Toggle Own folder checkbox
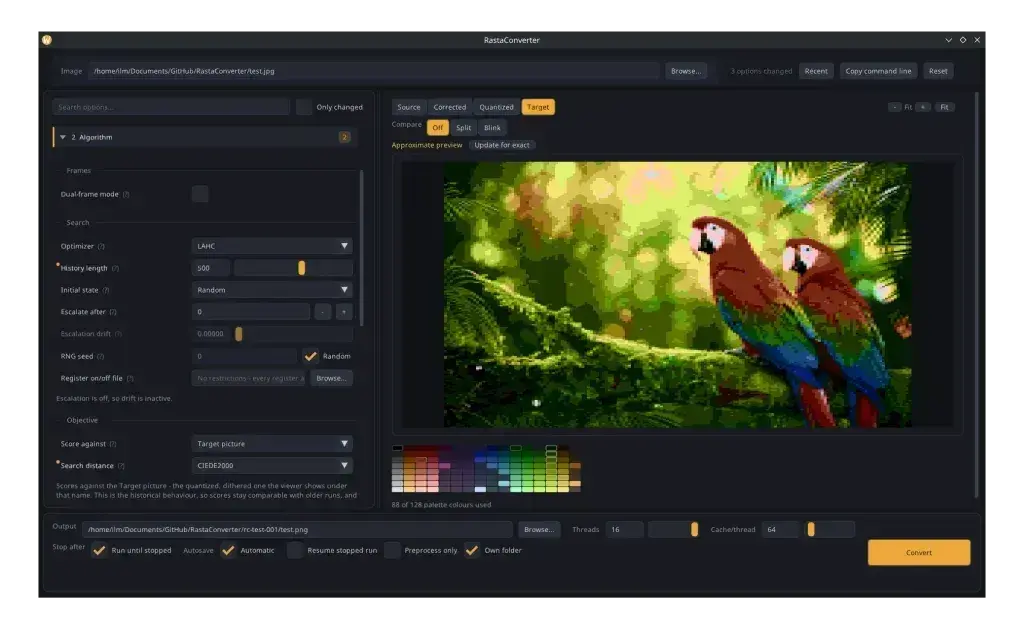This screenshot has height=643, width=1024. pos(472,550)
